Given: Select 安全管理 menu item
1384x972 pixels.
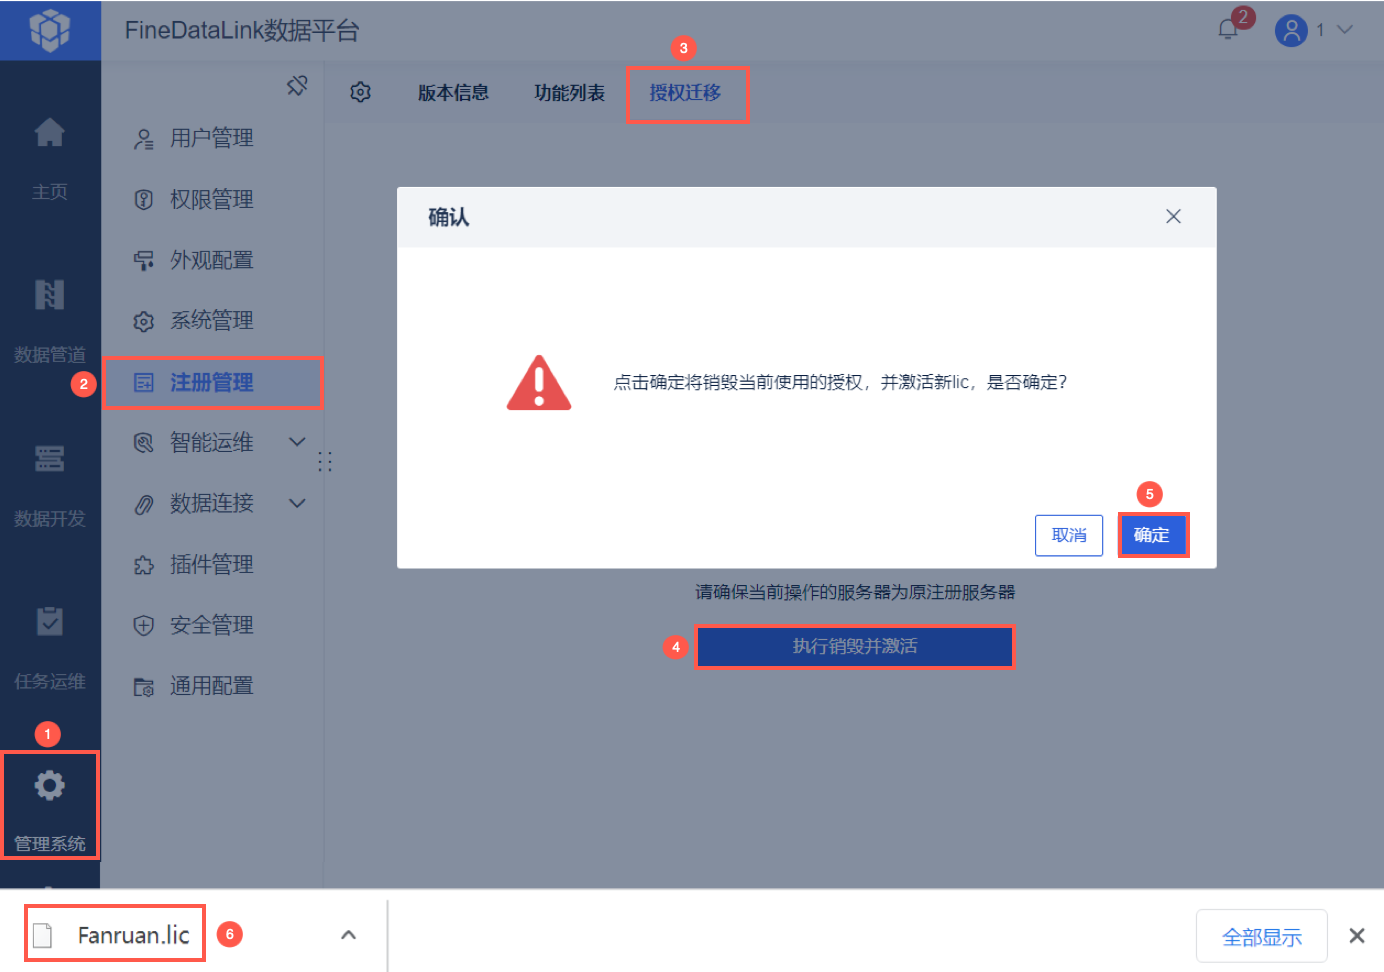Looking at the screenshot, I should point(212,625).
